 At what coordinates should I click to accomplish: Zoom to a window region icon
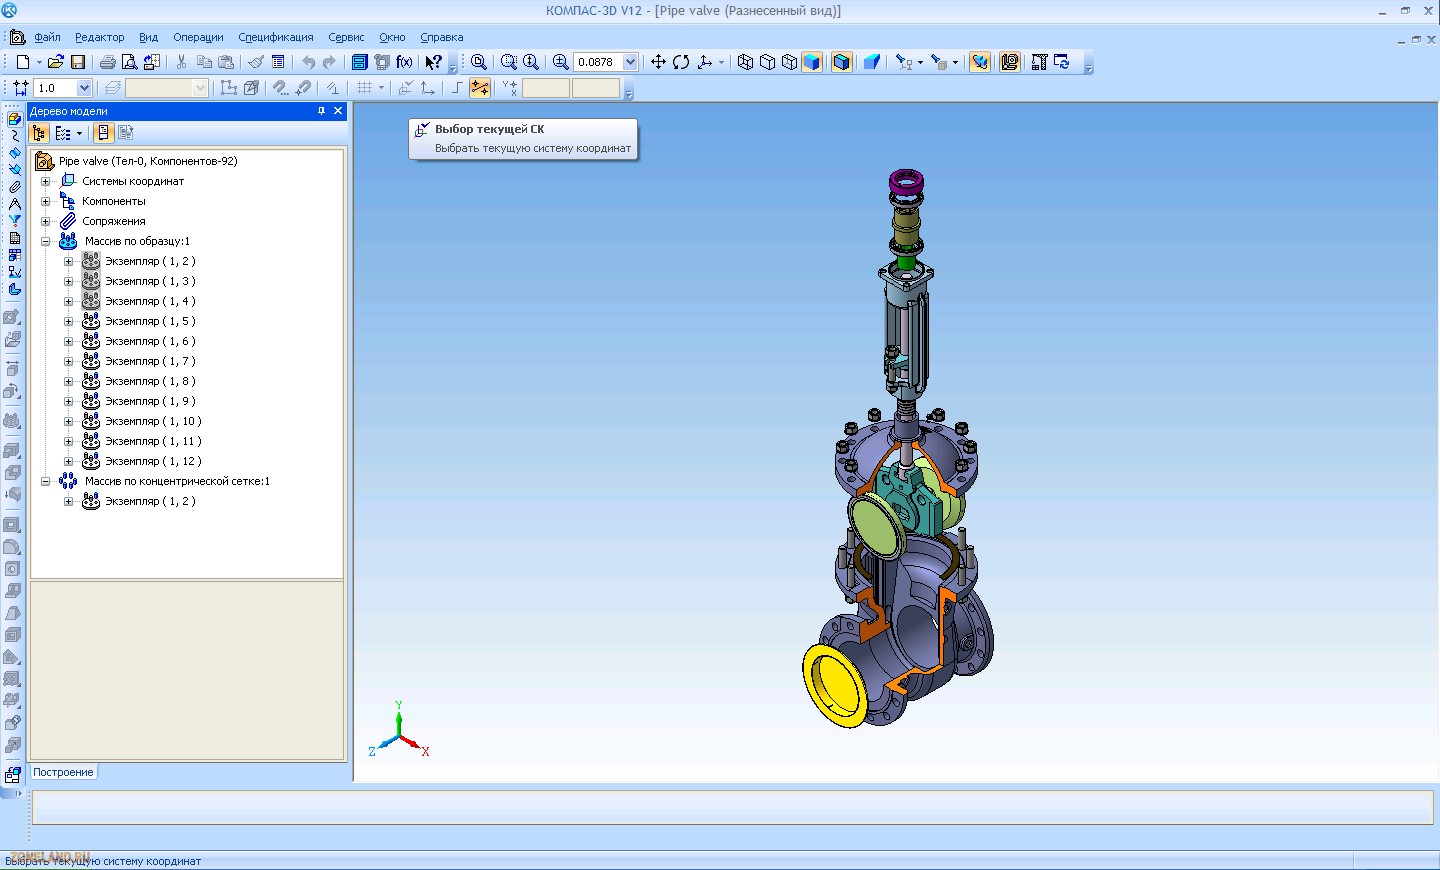[x=509, y=62]
